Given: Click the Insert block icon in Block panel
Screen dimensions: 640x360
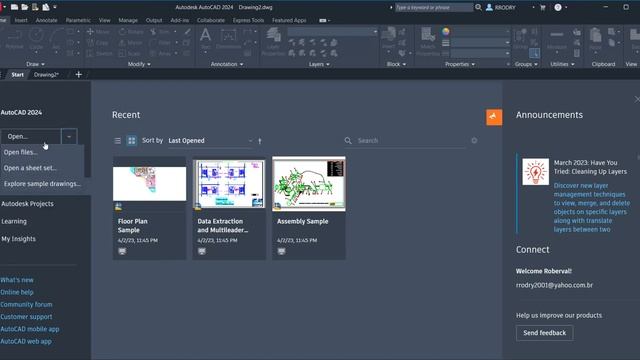Looking at the screenshot, I should 389,39.
